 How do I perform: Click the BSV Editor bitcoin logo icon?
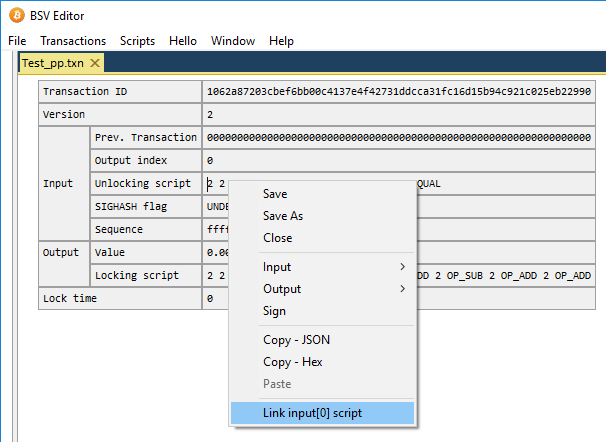[17, 15]
